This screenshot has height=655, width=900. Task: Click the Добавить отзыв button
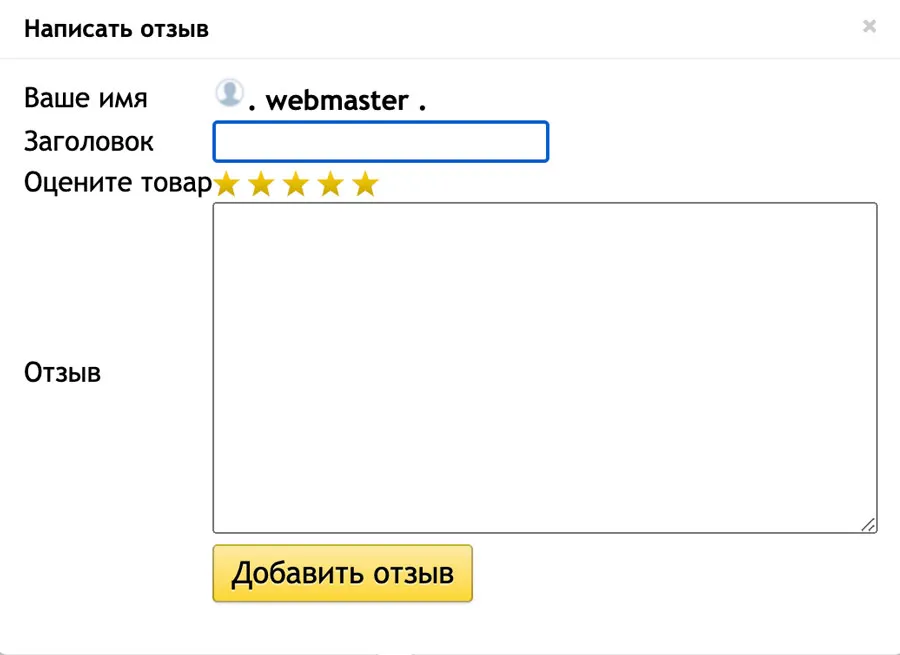coord(342,573)
